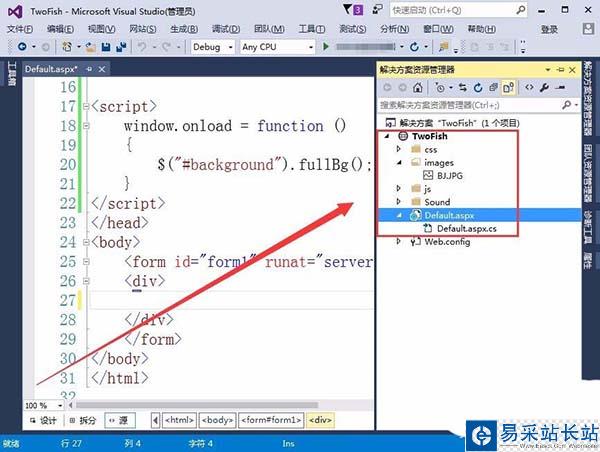Open the Any CPU platform dropdown

(x=311, y=47)
